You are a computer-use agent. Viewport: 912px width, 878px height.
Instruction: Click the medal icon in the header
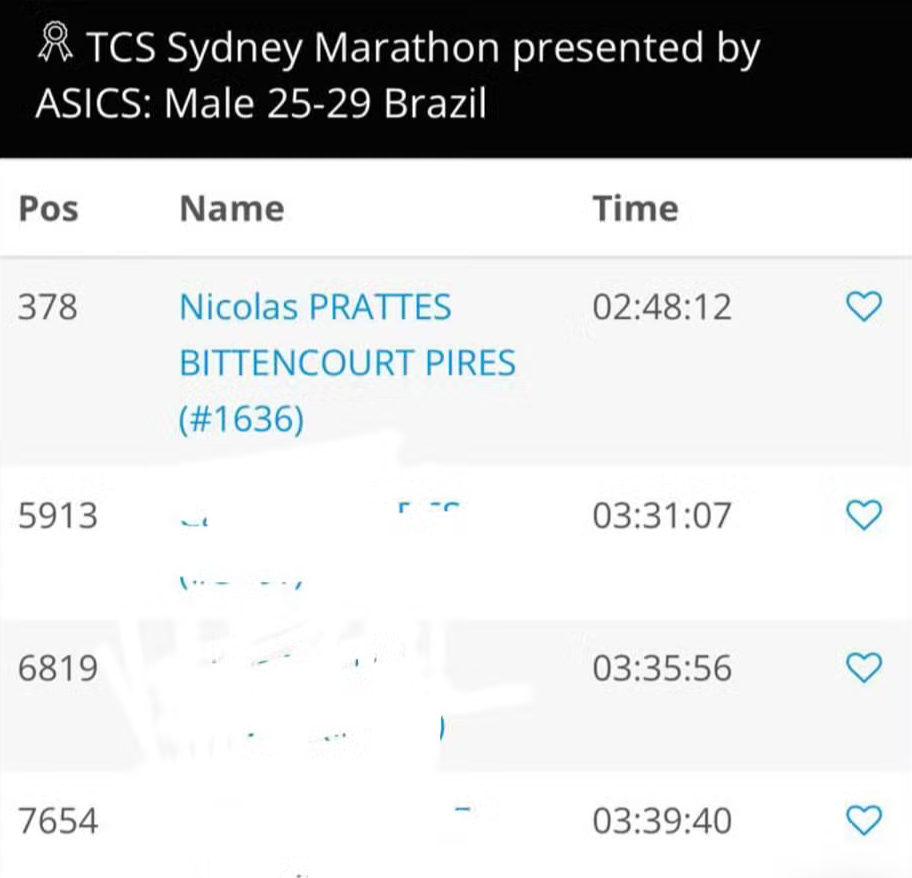[55, 44]
